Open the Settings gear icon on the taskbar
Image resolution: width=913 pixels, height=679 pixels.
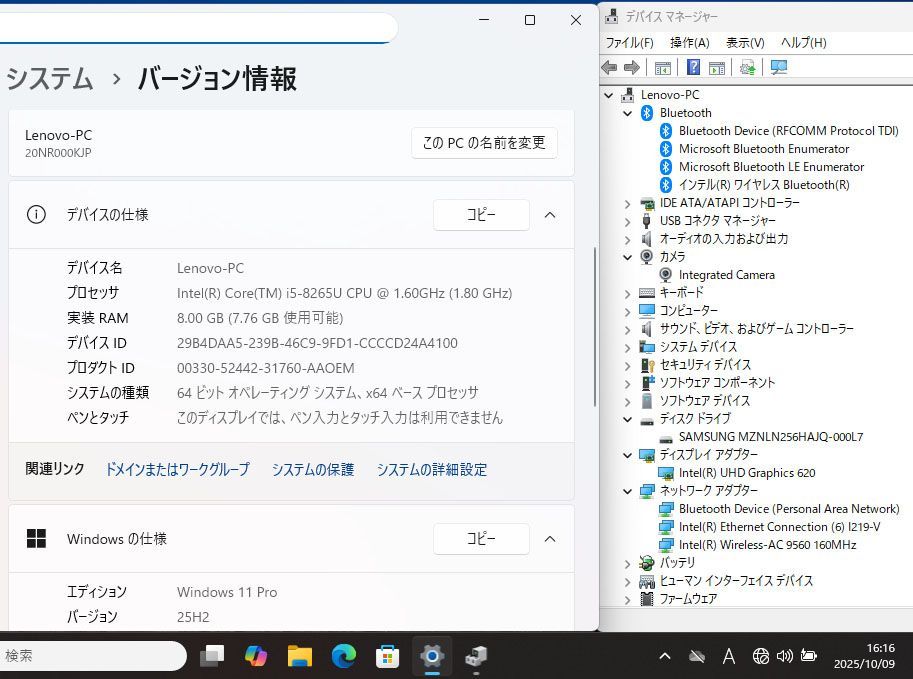point(431,656)
